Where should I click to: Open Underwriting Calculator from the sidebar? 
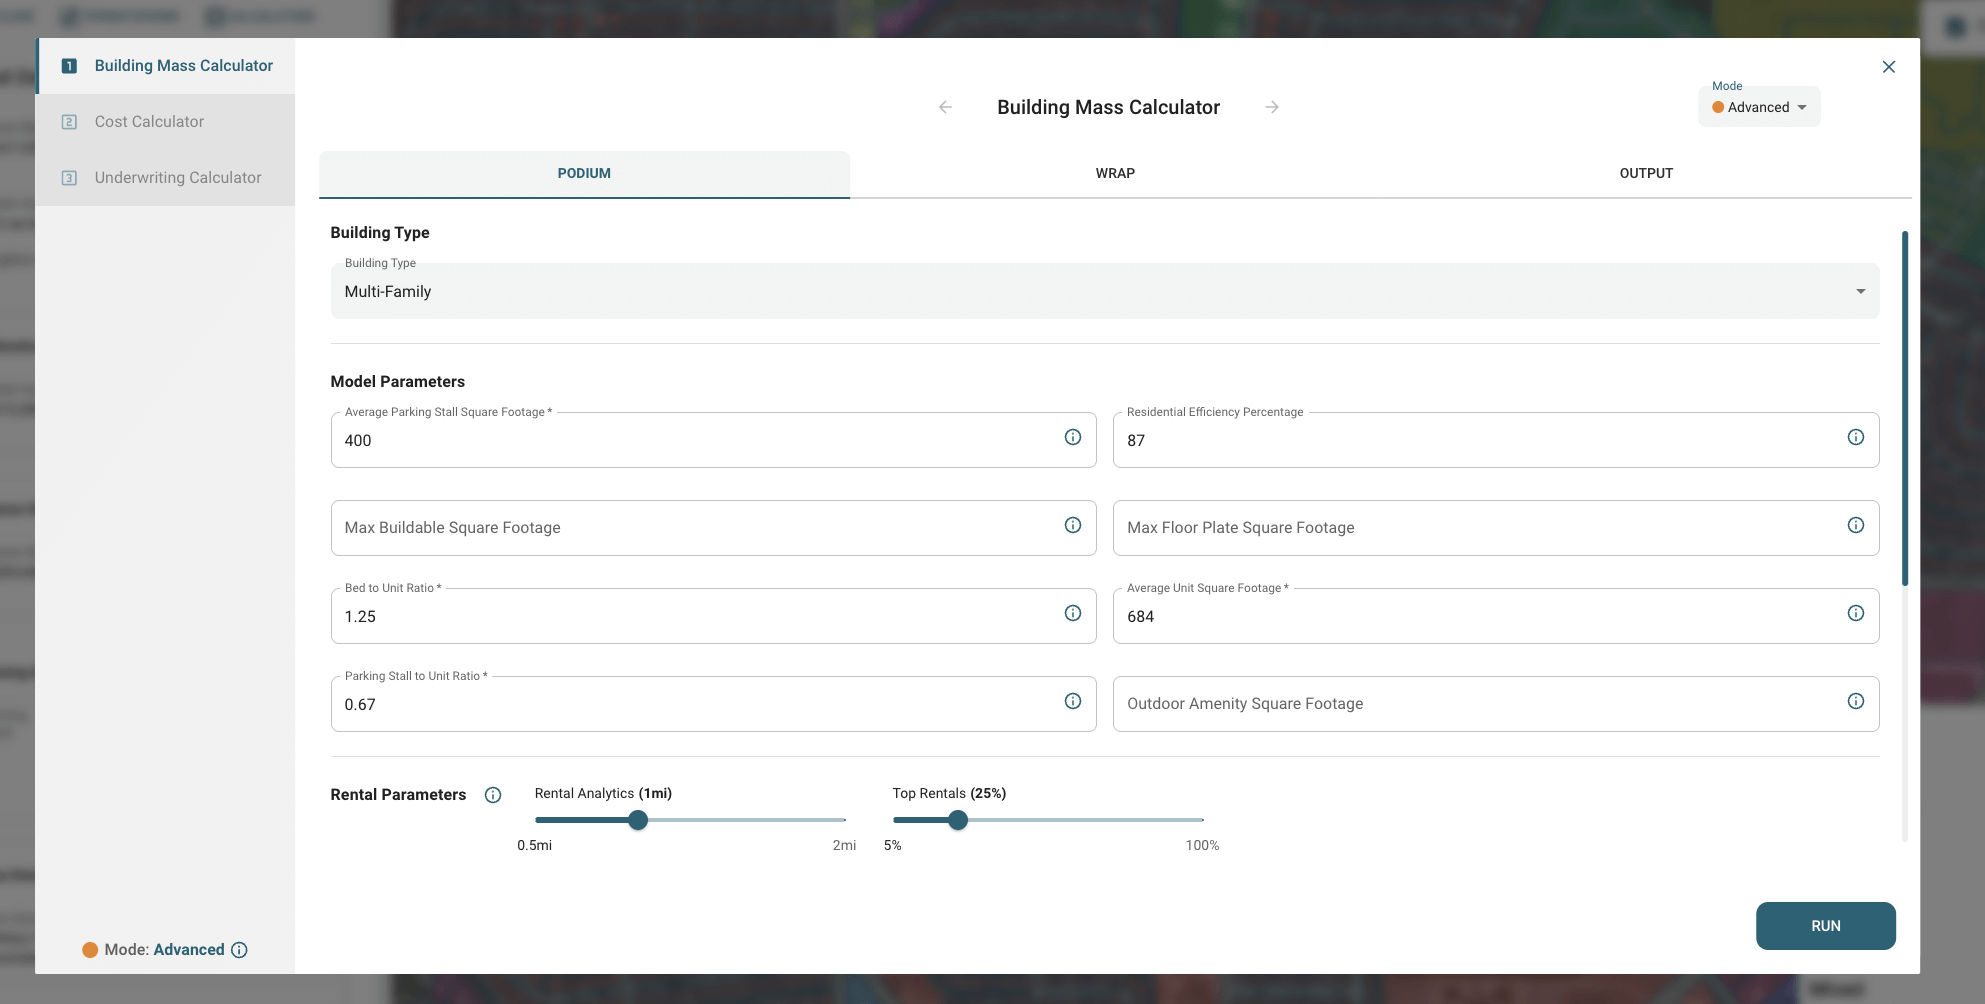coord(177,178)
